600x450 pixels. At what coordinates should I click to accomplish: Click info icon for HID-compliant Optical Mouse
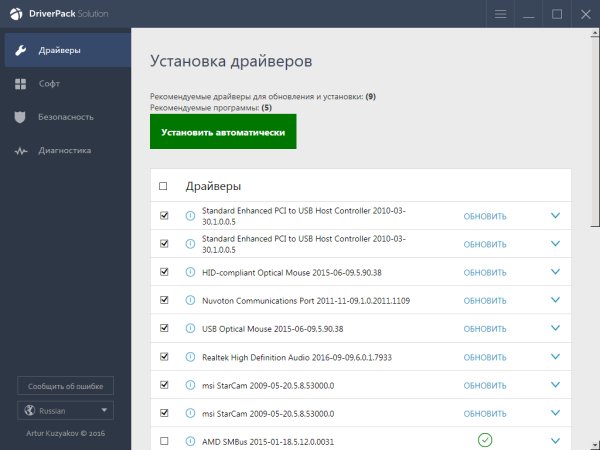(x=190, y=272)
